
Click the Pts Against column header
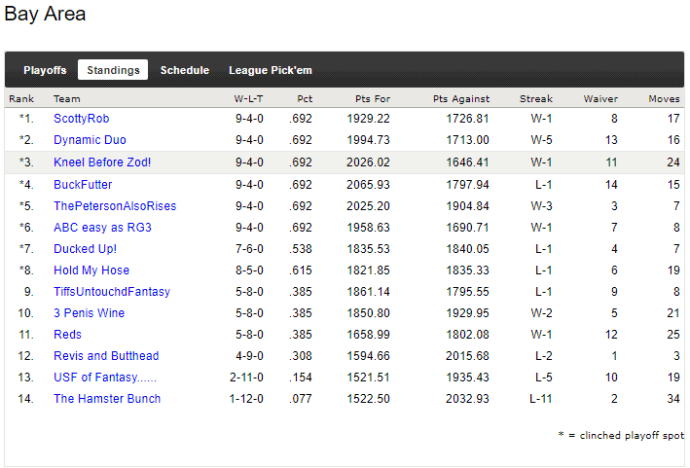461,99
